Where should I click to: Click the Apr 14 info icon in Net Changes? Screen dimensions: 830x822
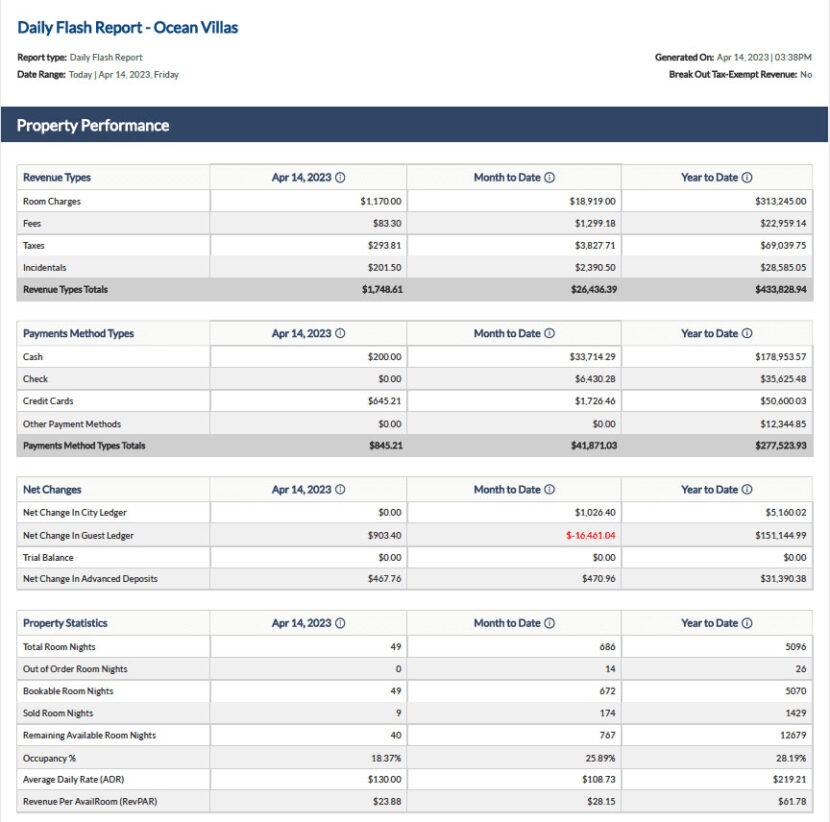[x=341, y=489]
